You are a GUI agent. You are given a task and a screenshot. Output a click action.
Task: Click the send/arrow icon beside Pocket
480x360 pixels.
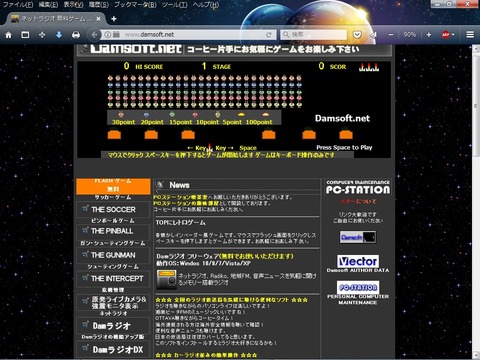[x=374, y=35]
